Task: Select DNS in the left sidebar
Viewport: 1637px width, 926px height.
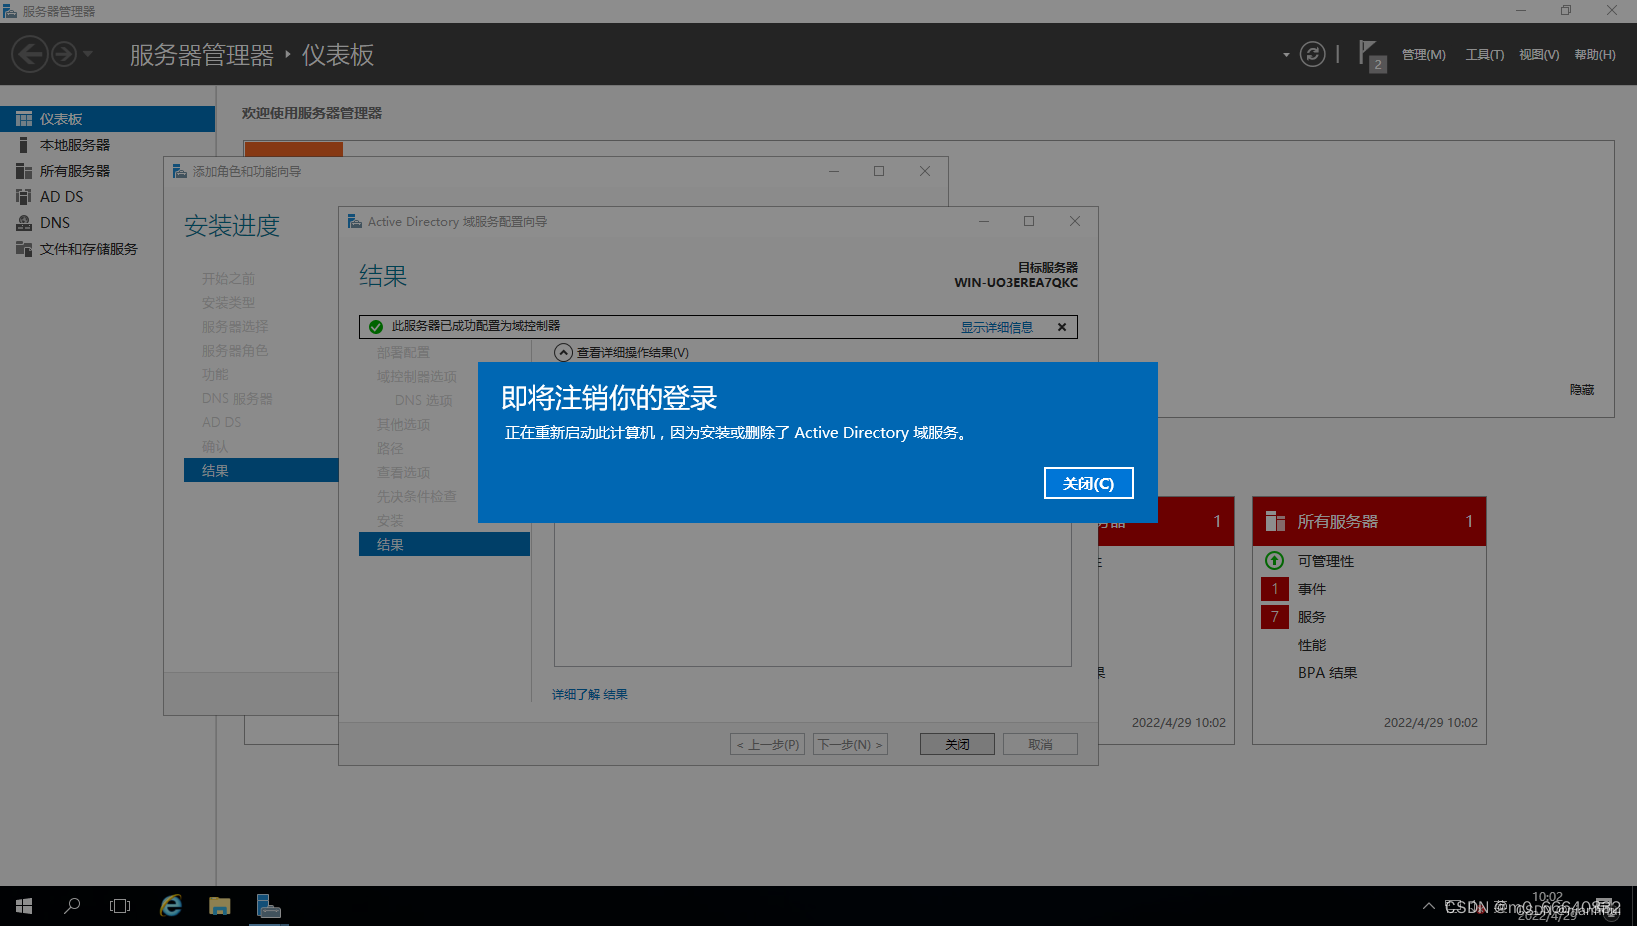Action: pos(107,223)
